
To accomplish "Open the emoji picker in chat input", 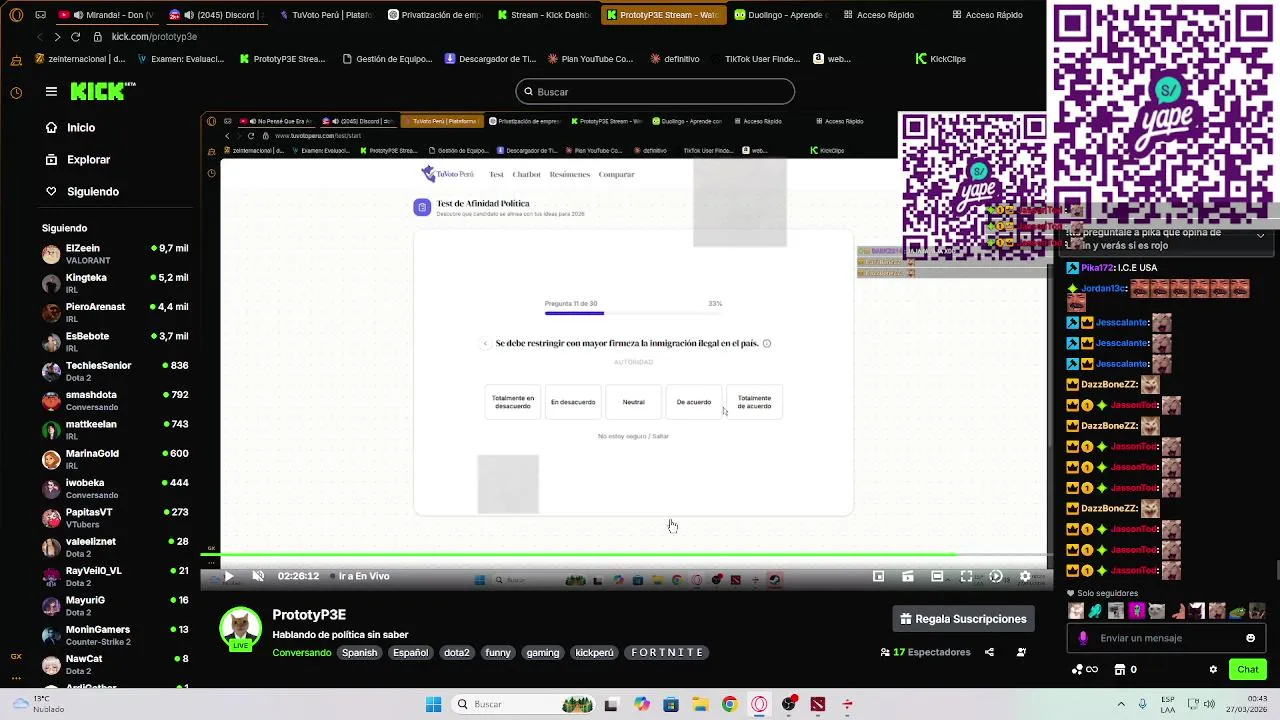I will click(1250, 638).
